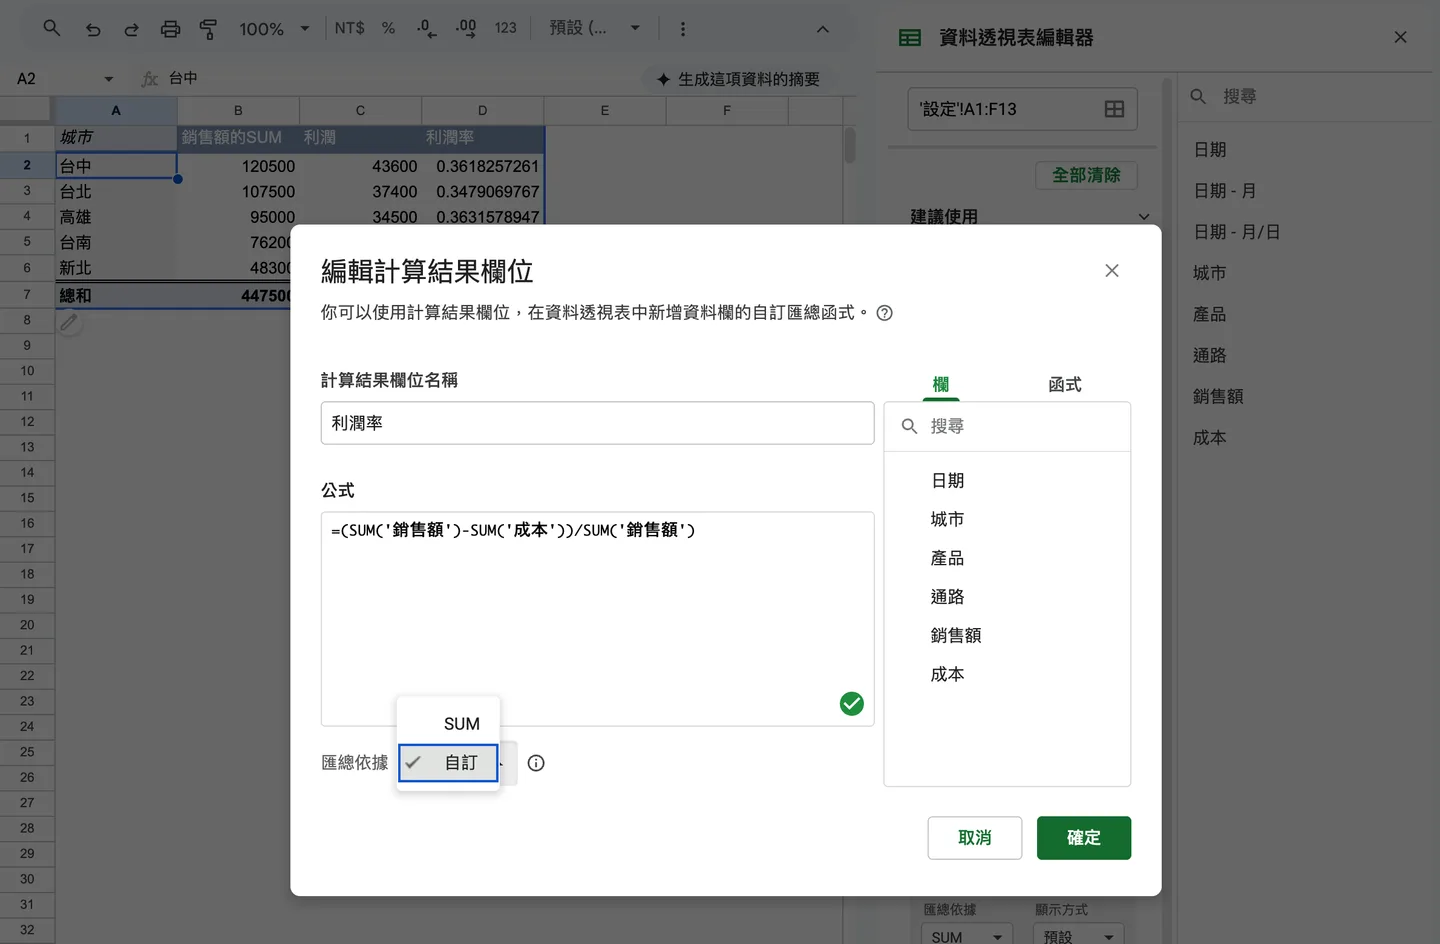This screenshot has height=944, width=1440.
Task: Switch to the 函式 tab
Action: click(1065, 384)
